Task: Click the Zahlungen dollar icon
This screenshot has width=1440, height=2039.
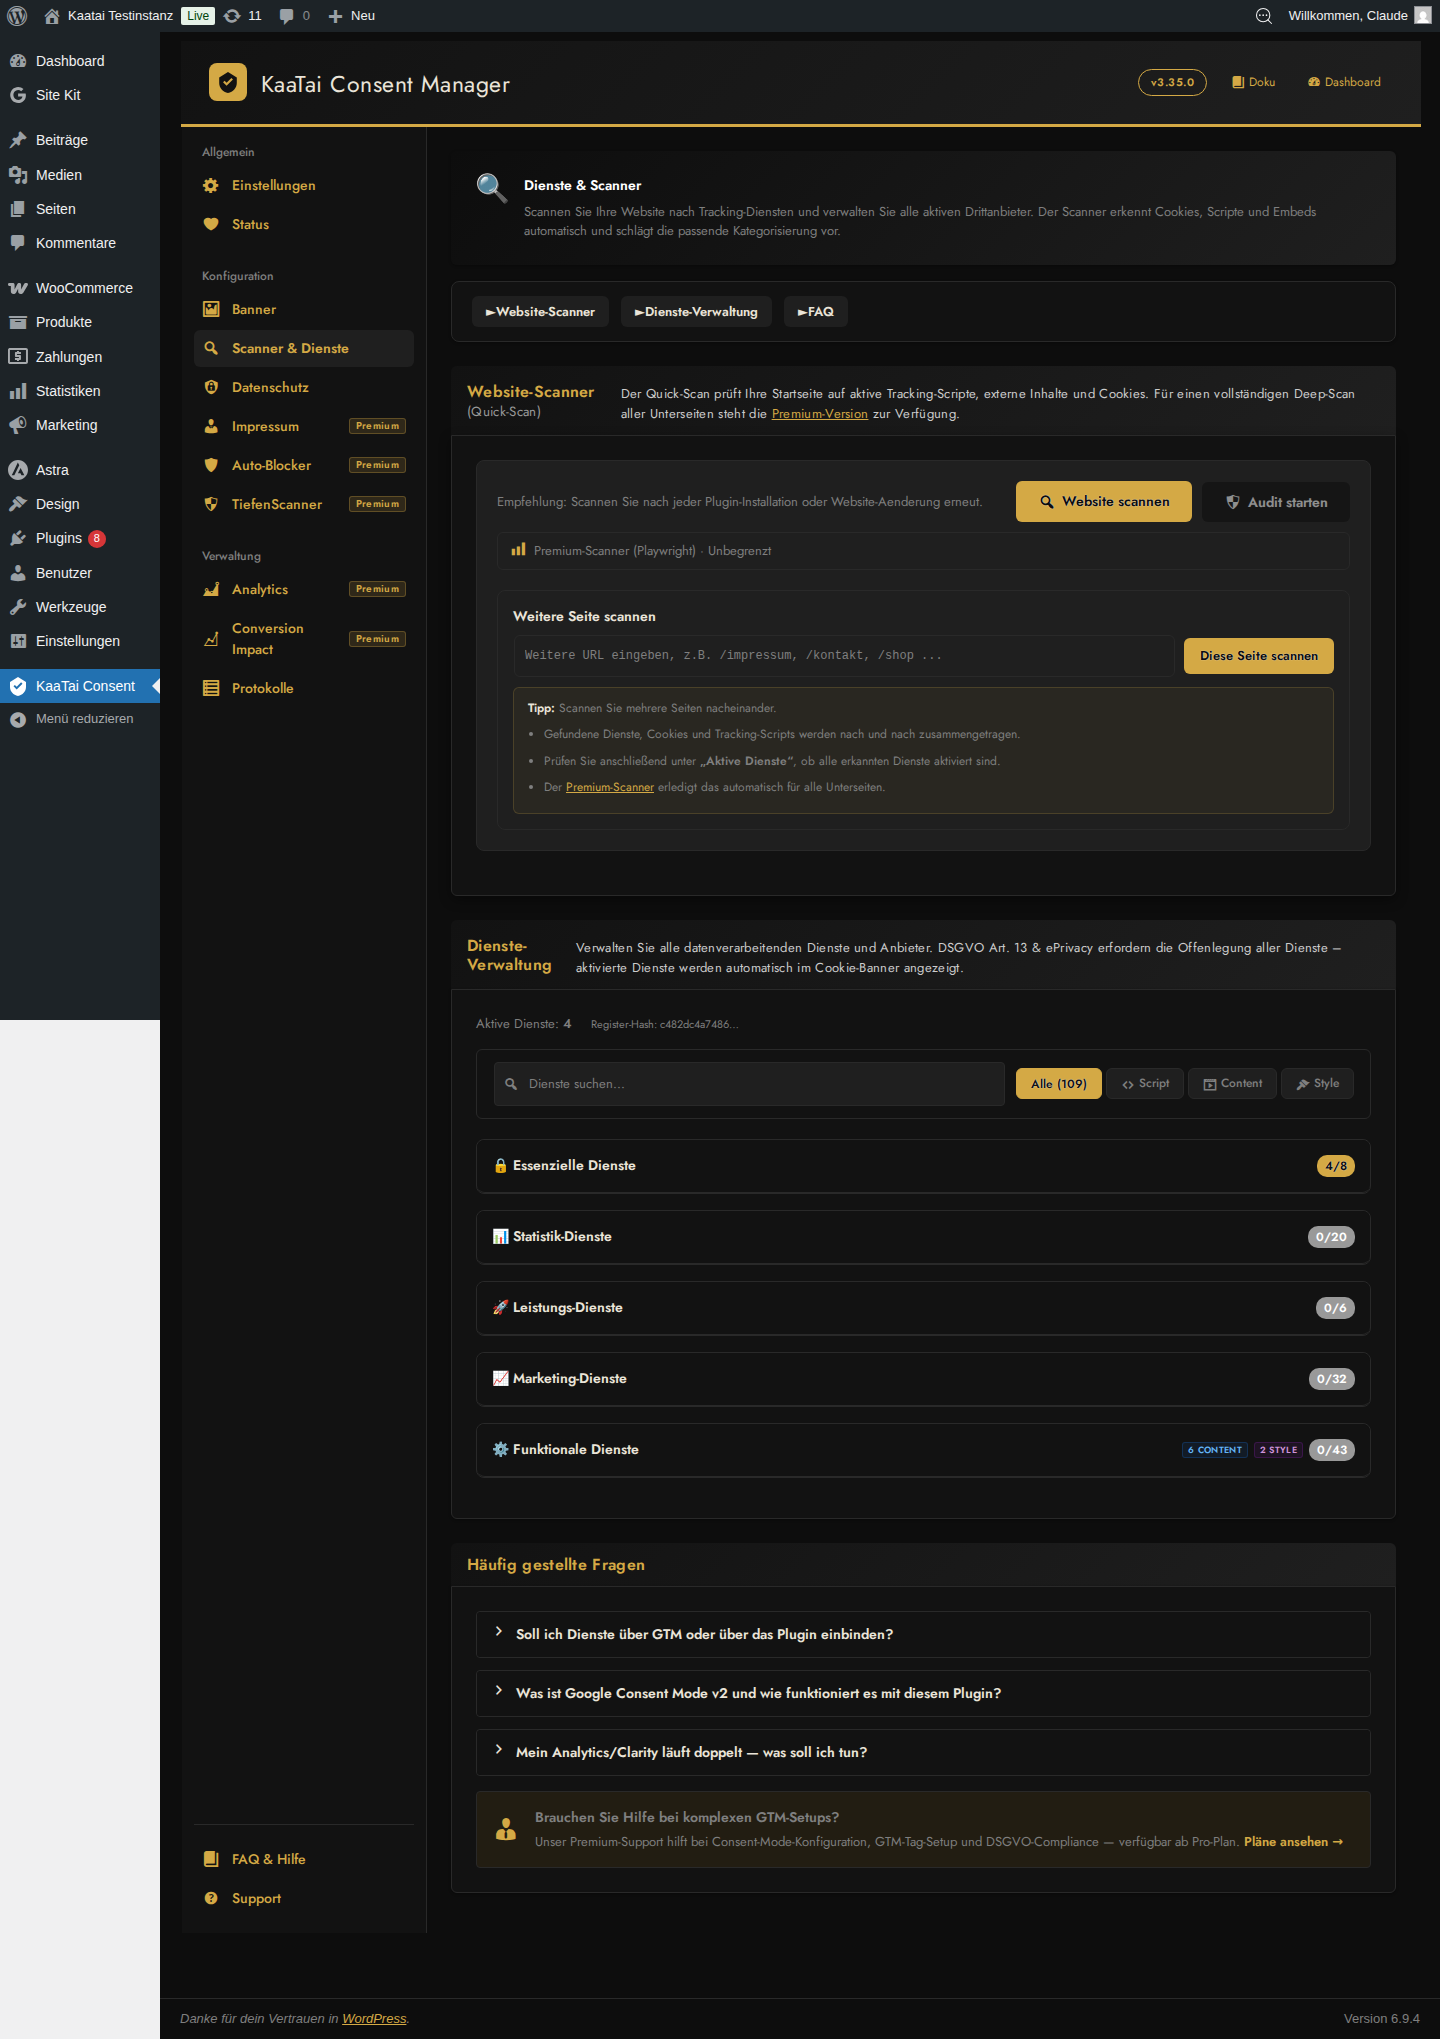Action: click(18, 357)
